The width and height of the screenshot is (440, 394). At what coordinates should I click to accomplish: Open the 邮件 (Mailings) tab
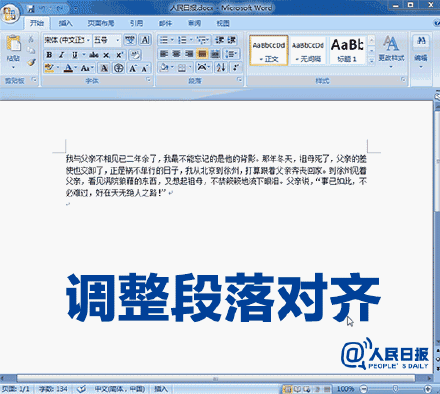point(165,23)
